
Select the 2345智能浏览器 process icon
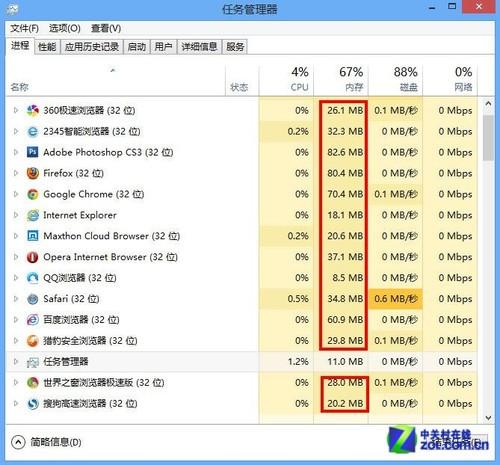(33, 132)
